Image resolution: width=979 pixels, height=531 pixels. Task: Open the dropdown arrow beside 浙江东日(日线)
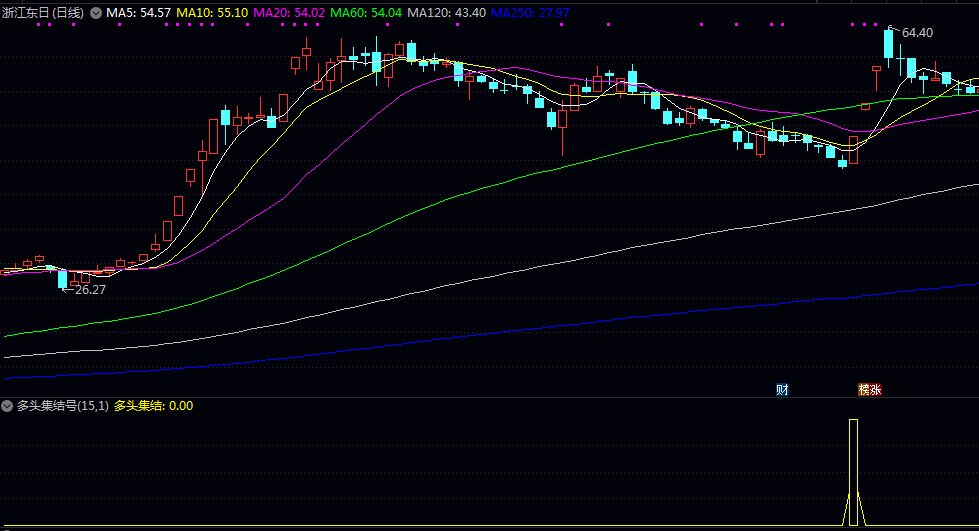[x=96, y=12]
